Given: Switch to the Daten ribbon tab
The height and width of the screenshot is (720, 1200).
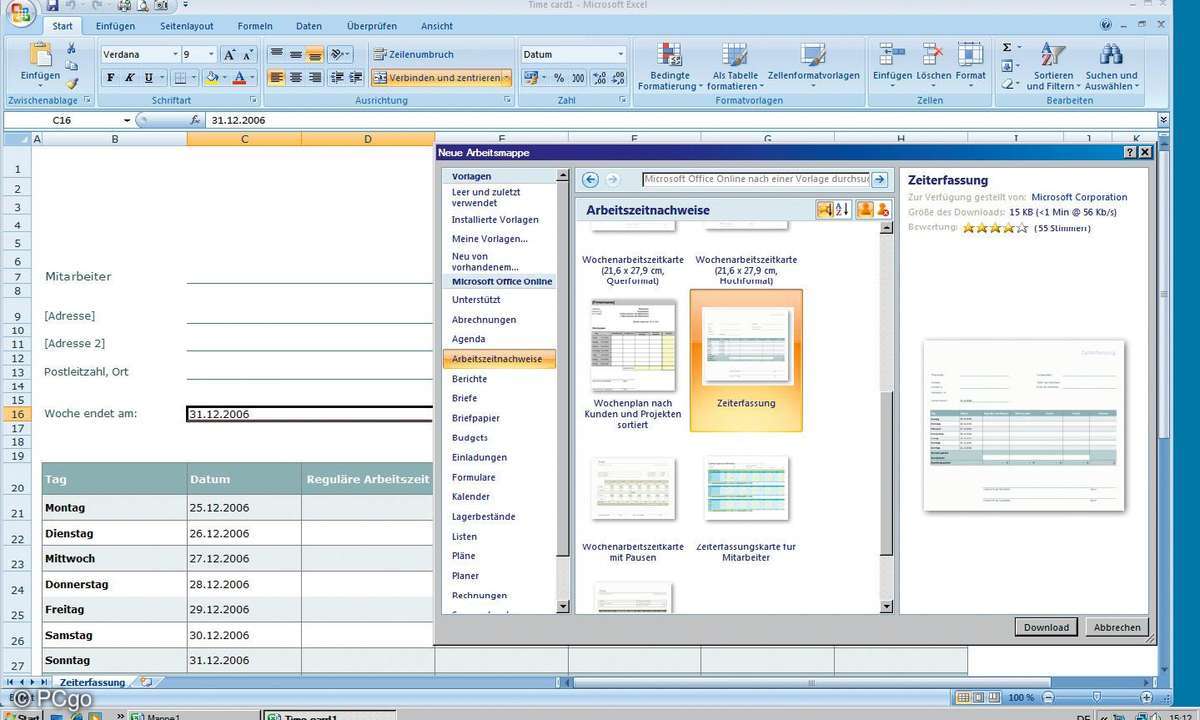Looking at the screenshot, I should pos(309,26).
